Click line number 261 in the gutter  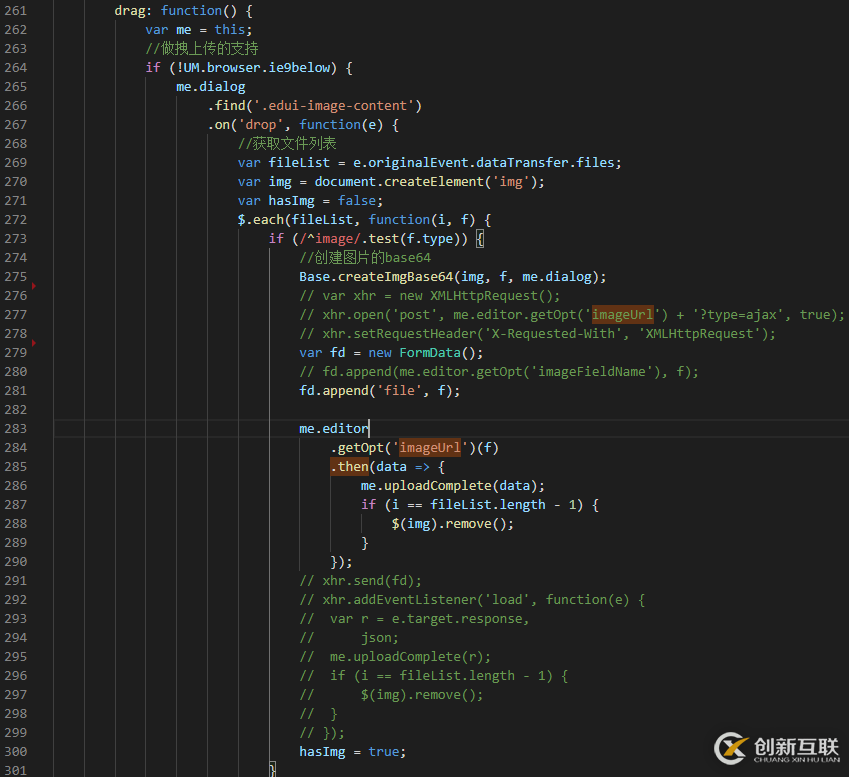(x=15, y=11)
